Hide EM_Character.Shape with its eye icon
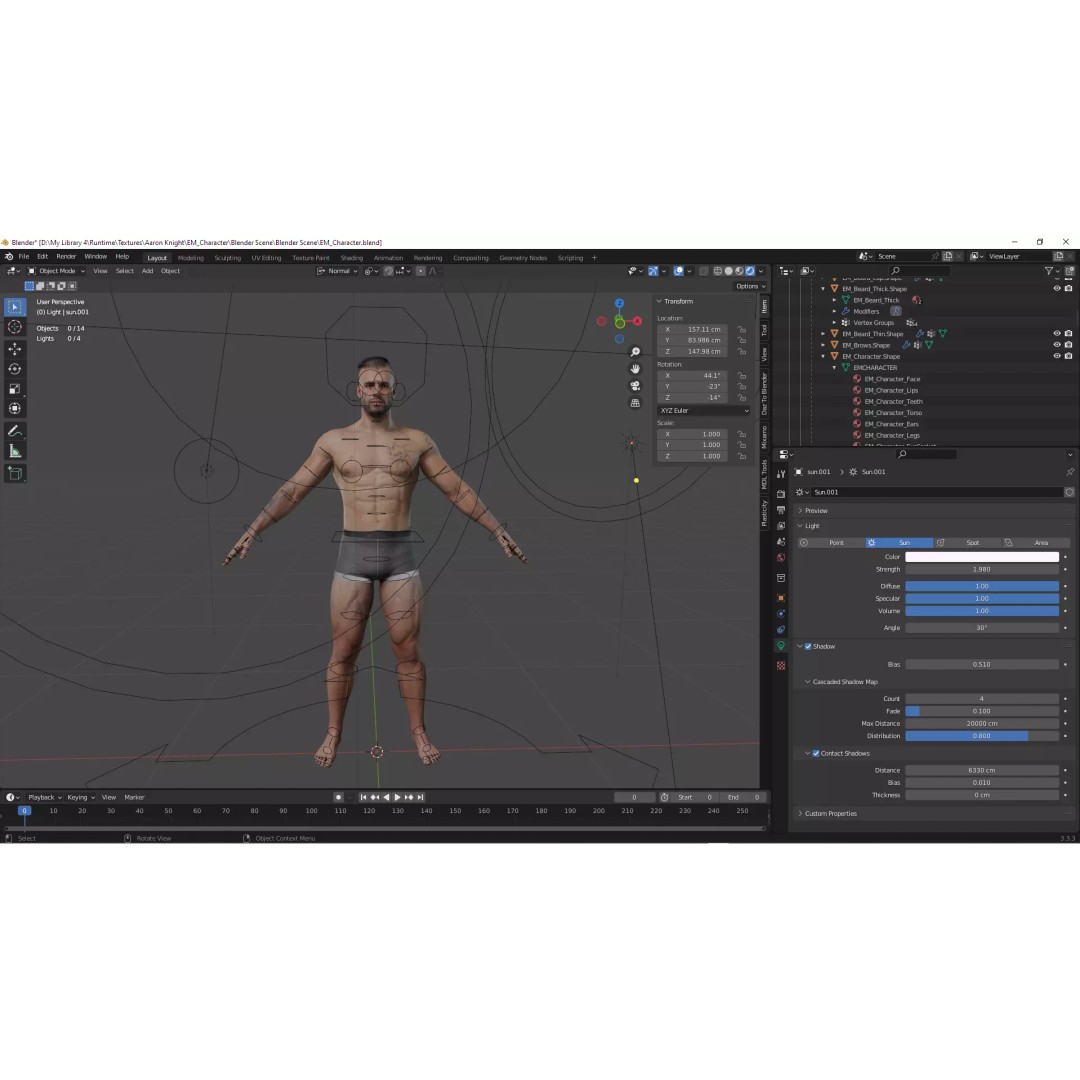 (1057, 356)
